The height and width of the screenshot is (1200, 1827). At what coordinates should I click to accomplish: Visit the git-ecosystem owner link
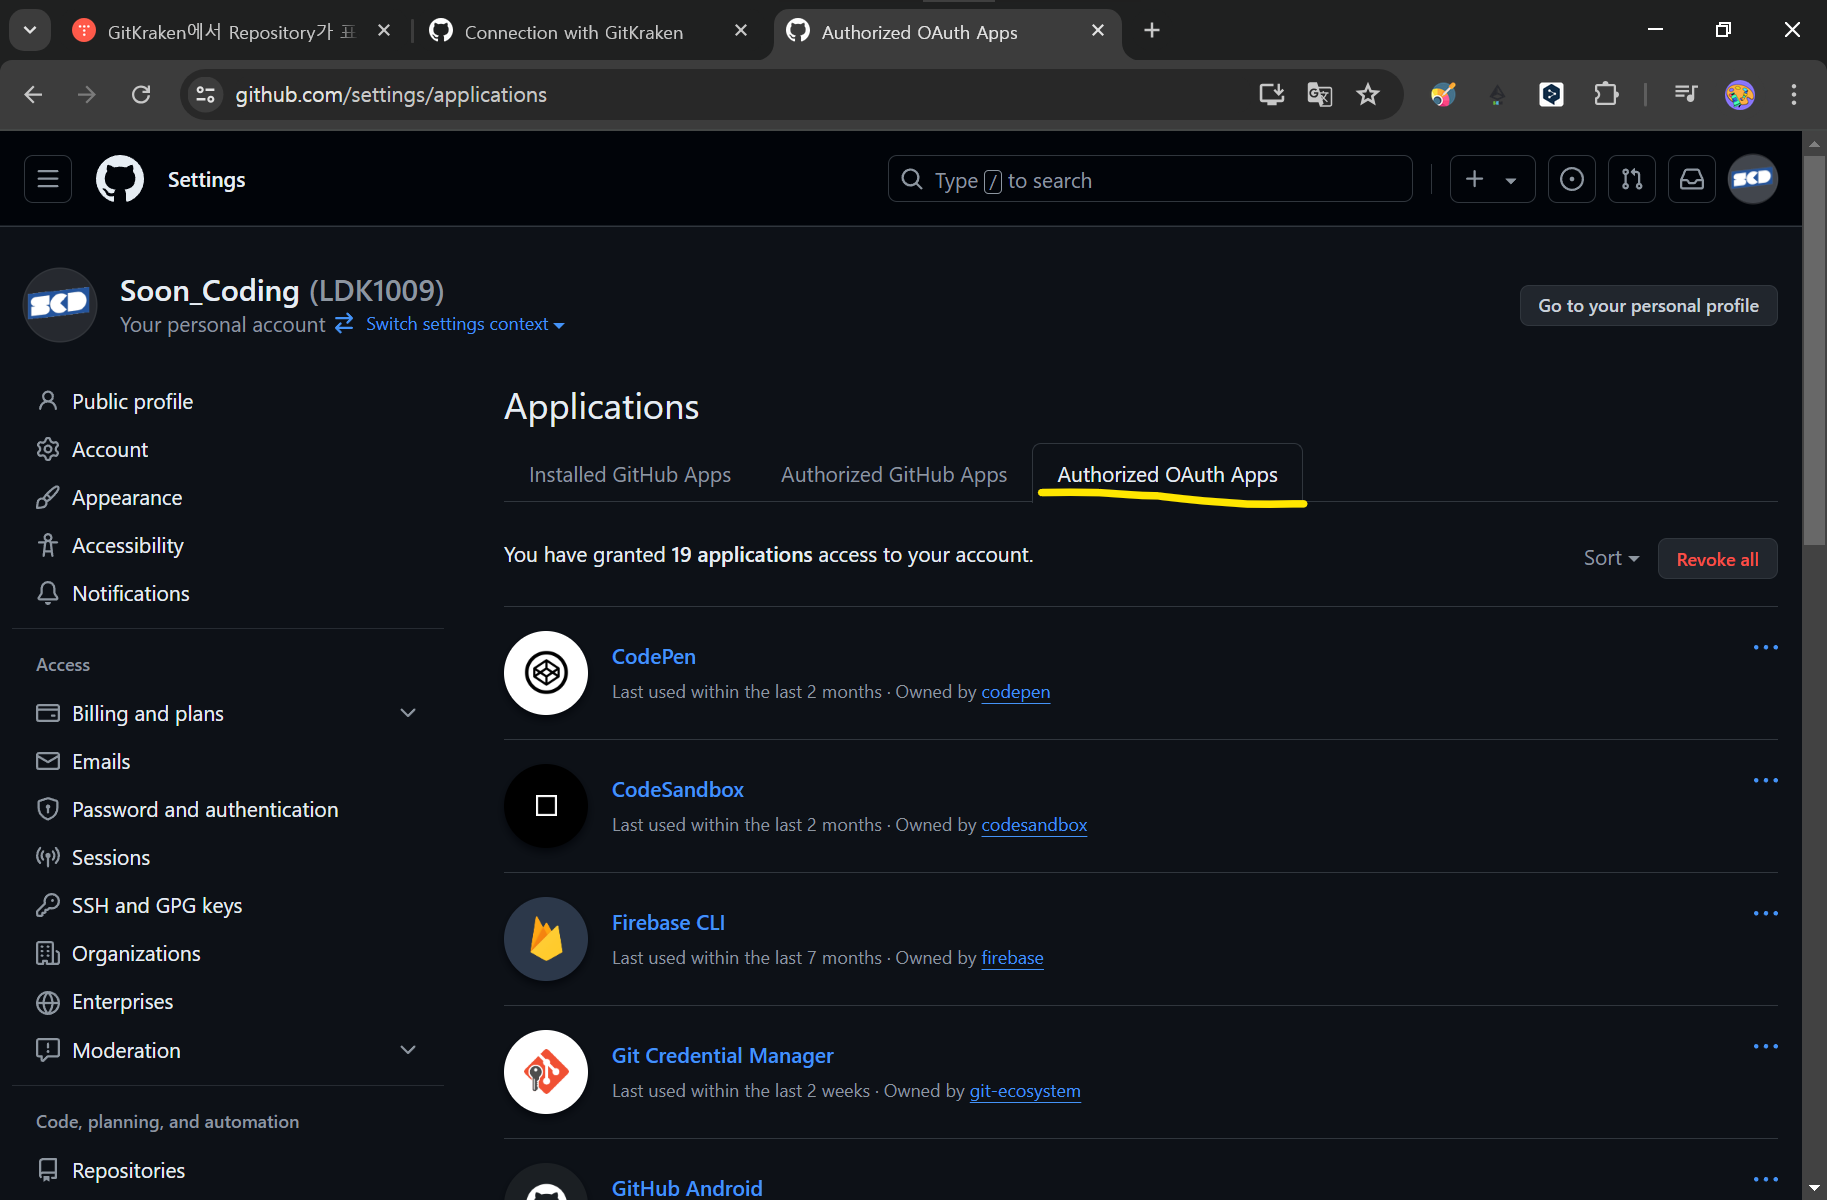(1025, 1090)
